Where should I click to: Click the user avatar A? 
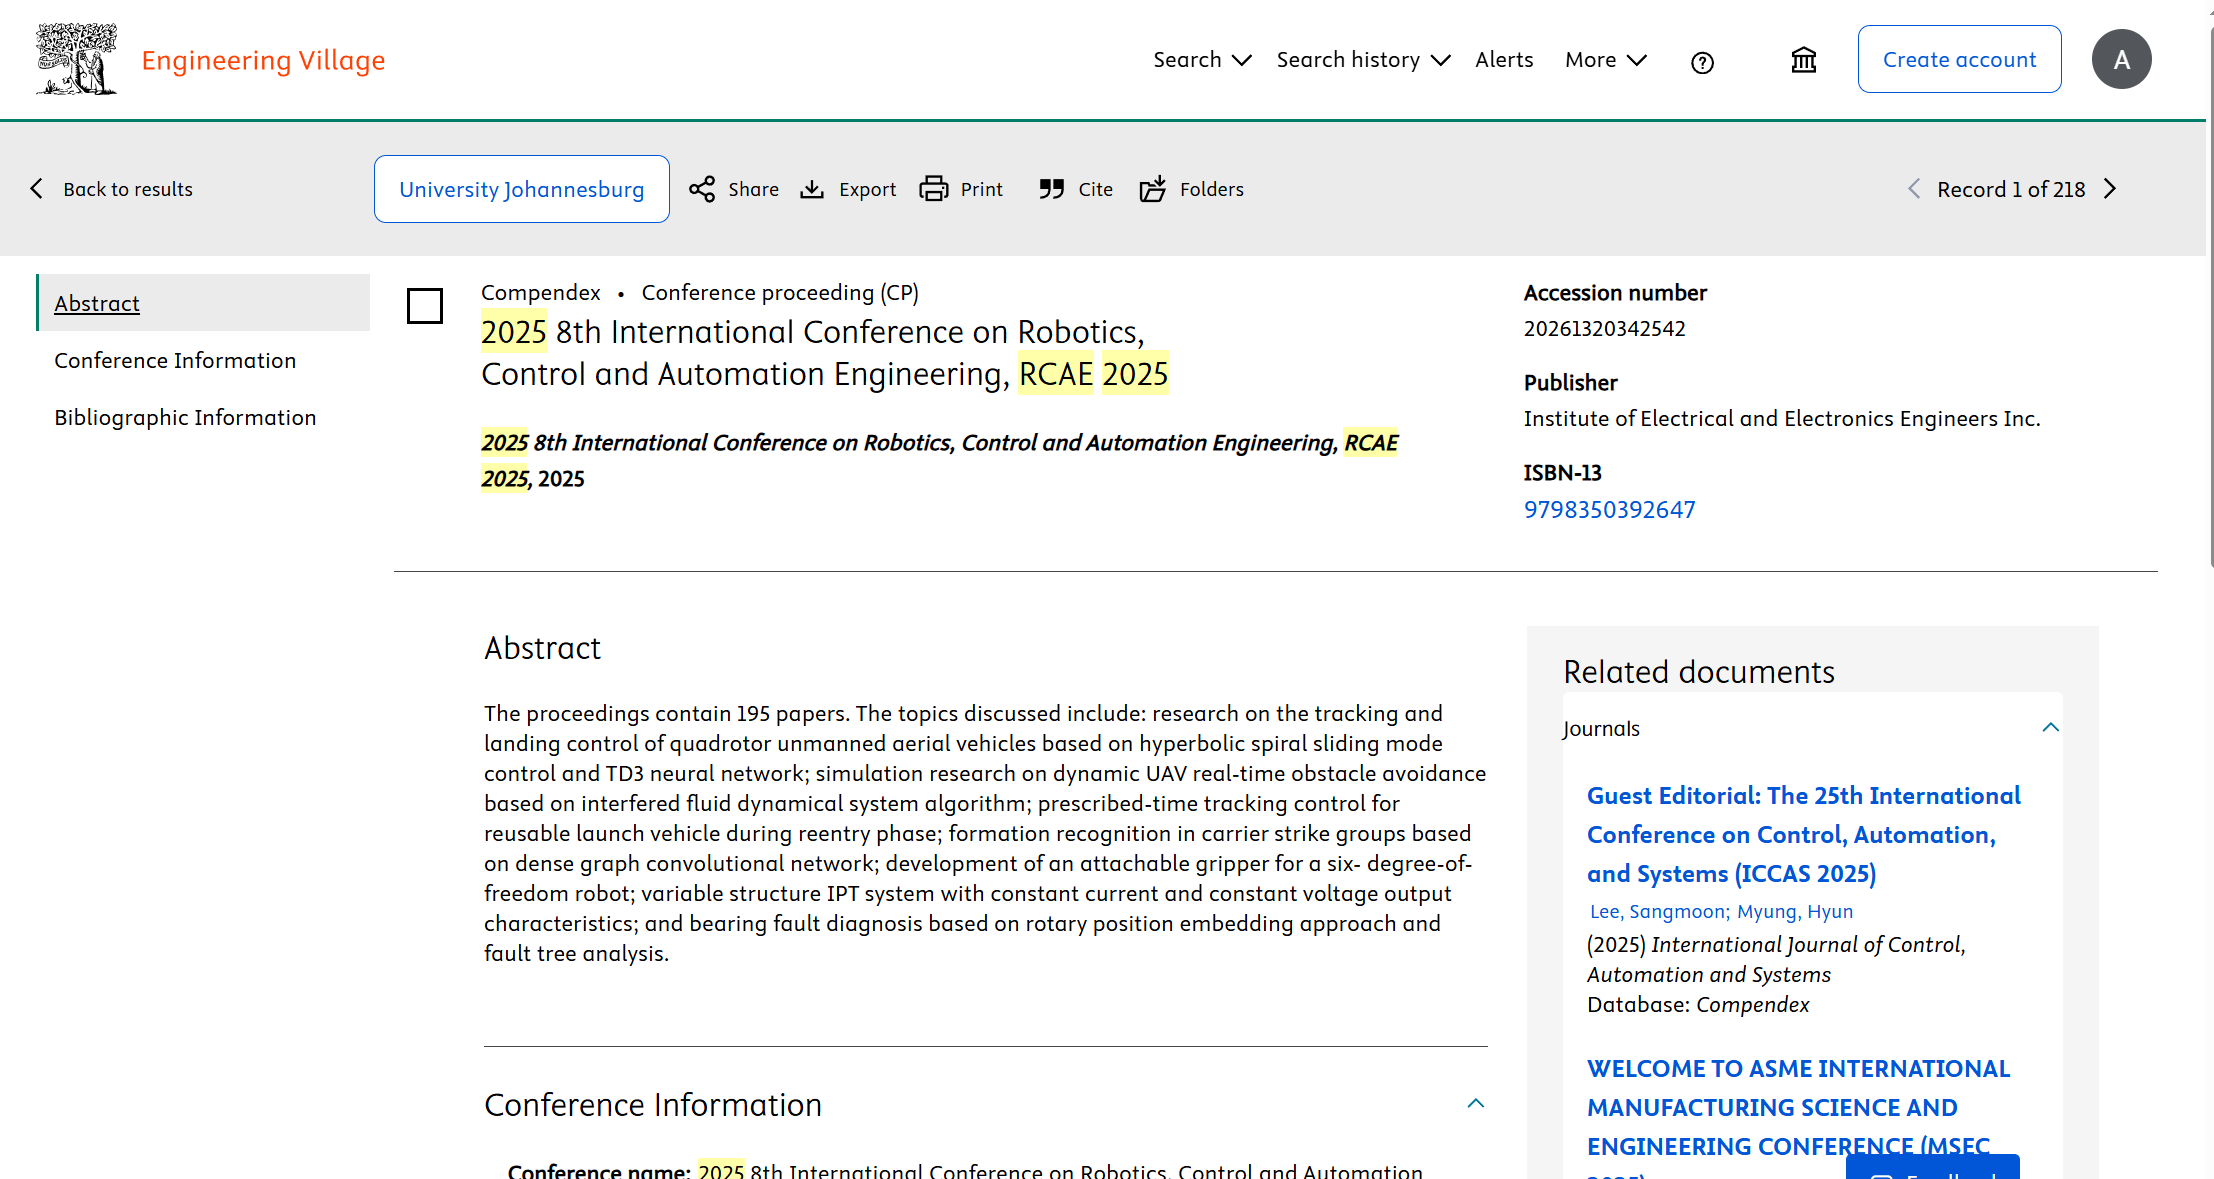pos(2121,60)
